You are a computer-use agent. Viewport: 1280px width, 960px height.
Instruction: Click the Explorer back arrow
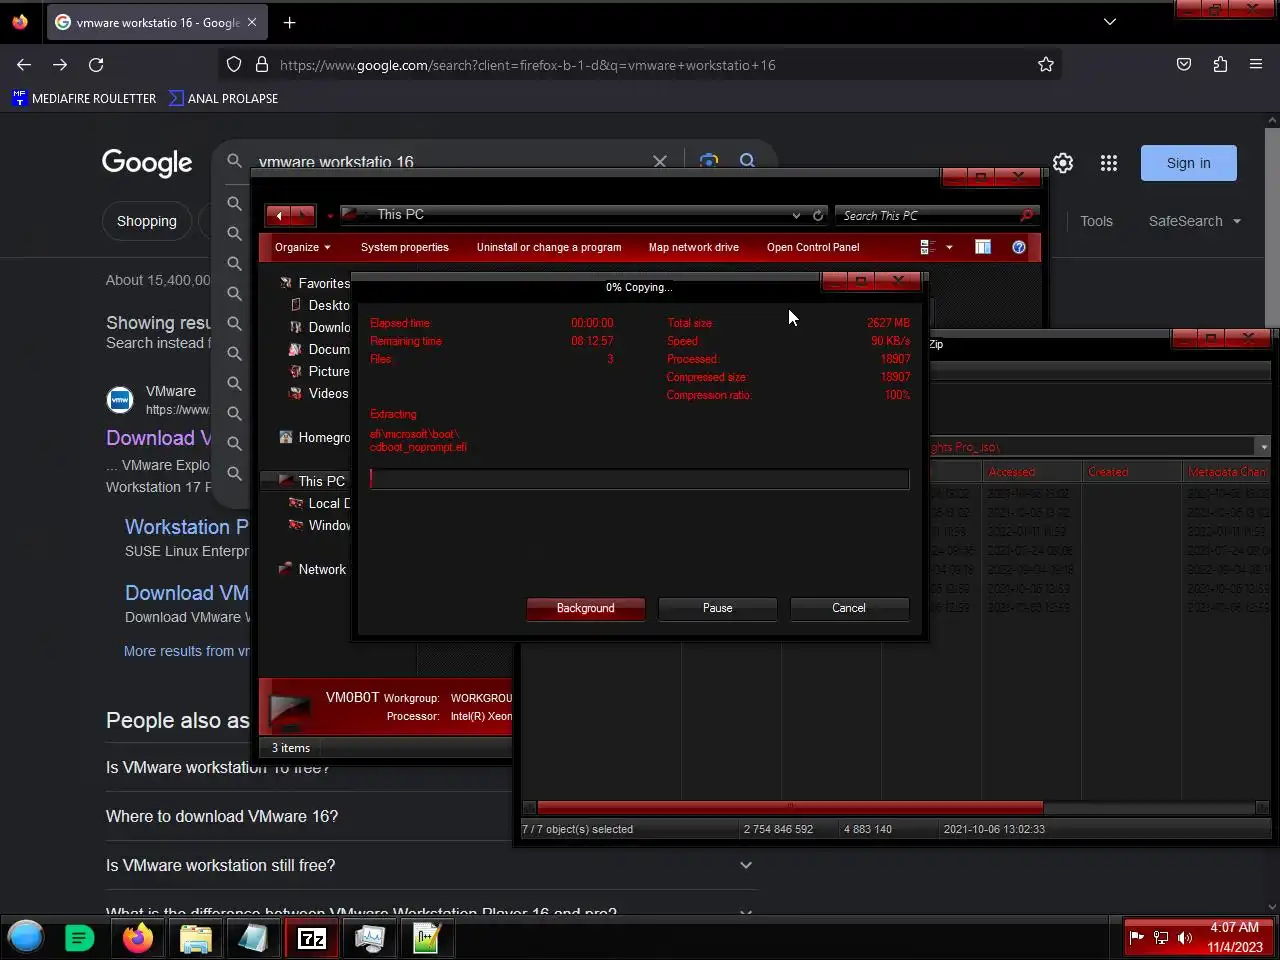(x=279, y=215)
